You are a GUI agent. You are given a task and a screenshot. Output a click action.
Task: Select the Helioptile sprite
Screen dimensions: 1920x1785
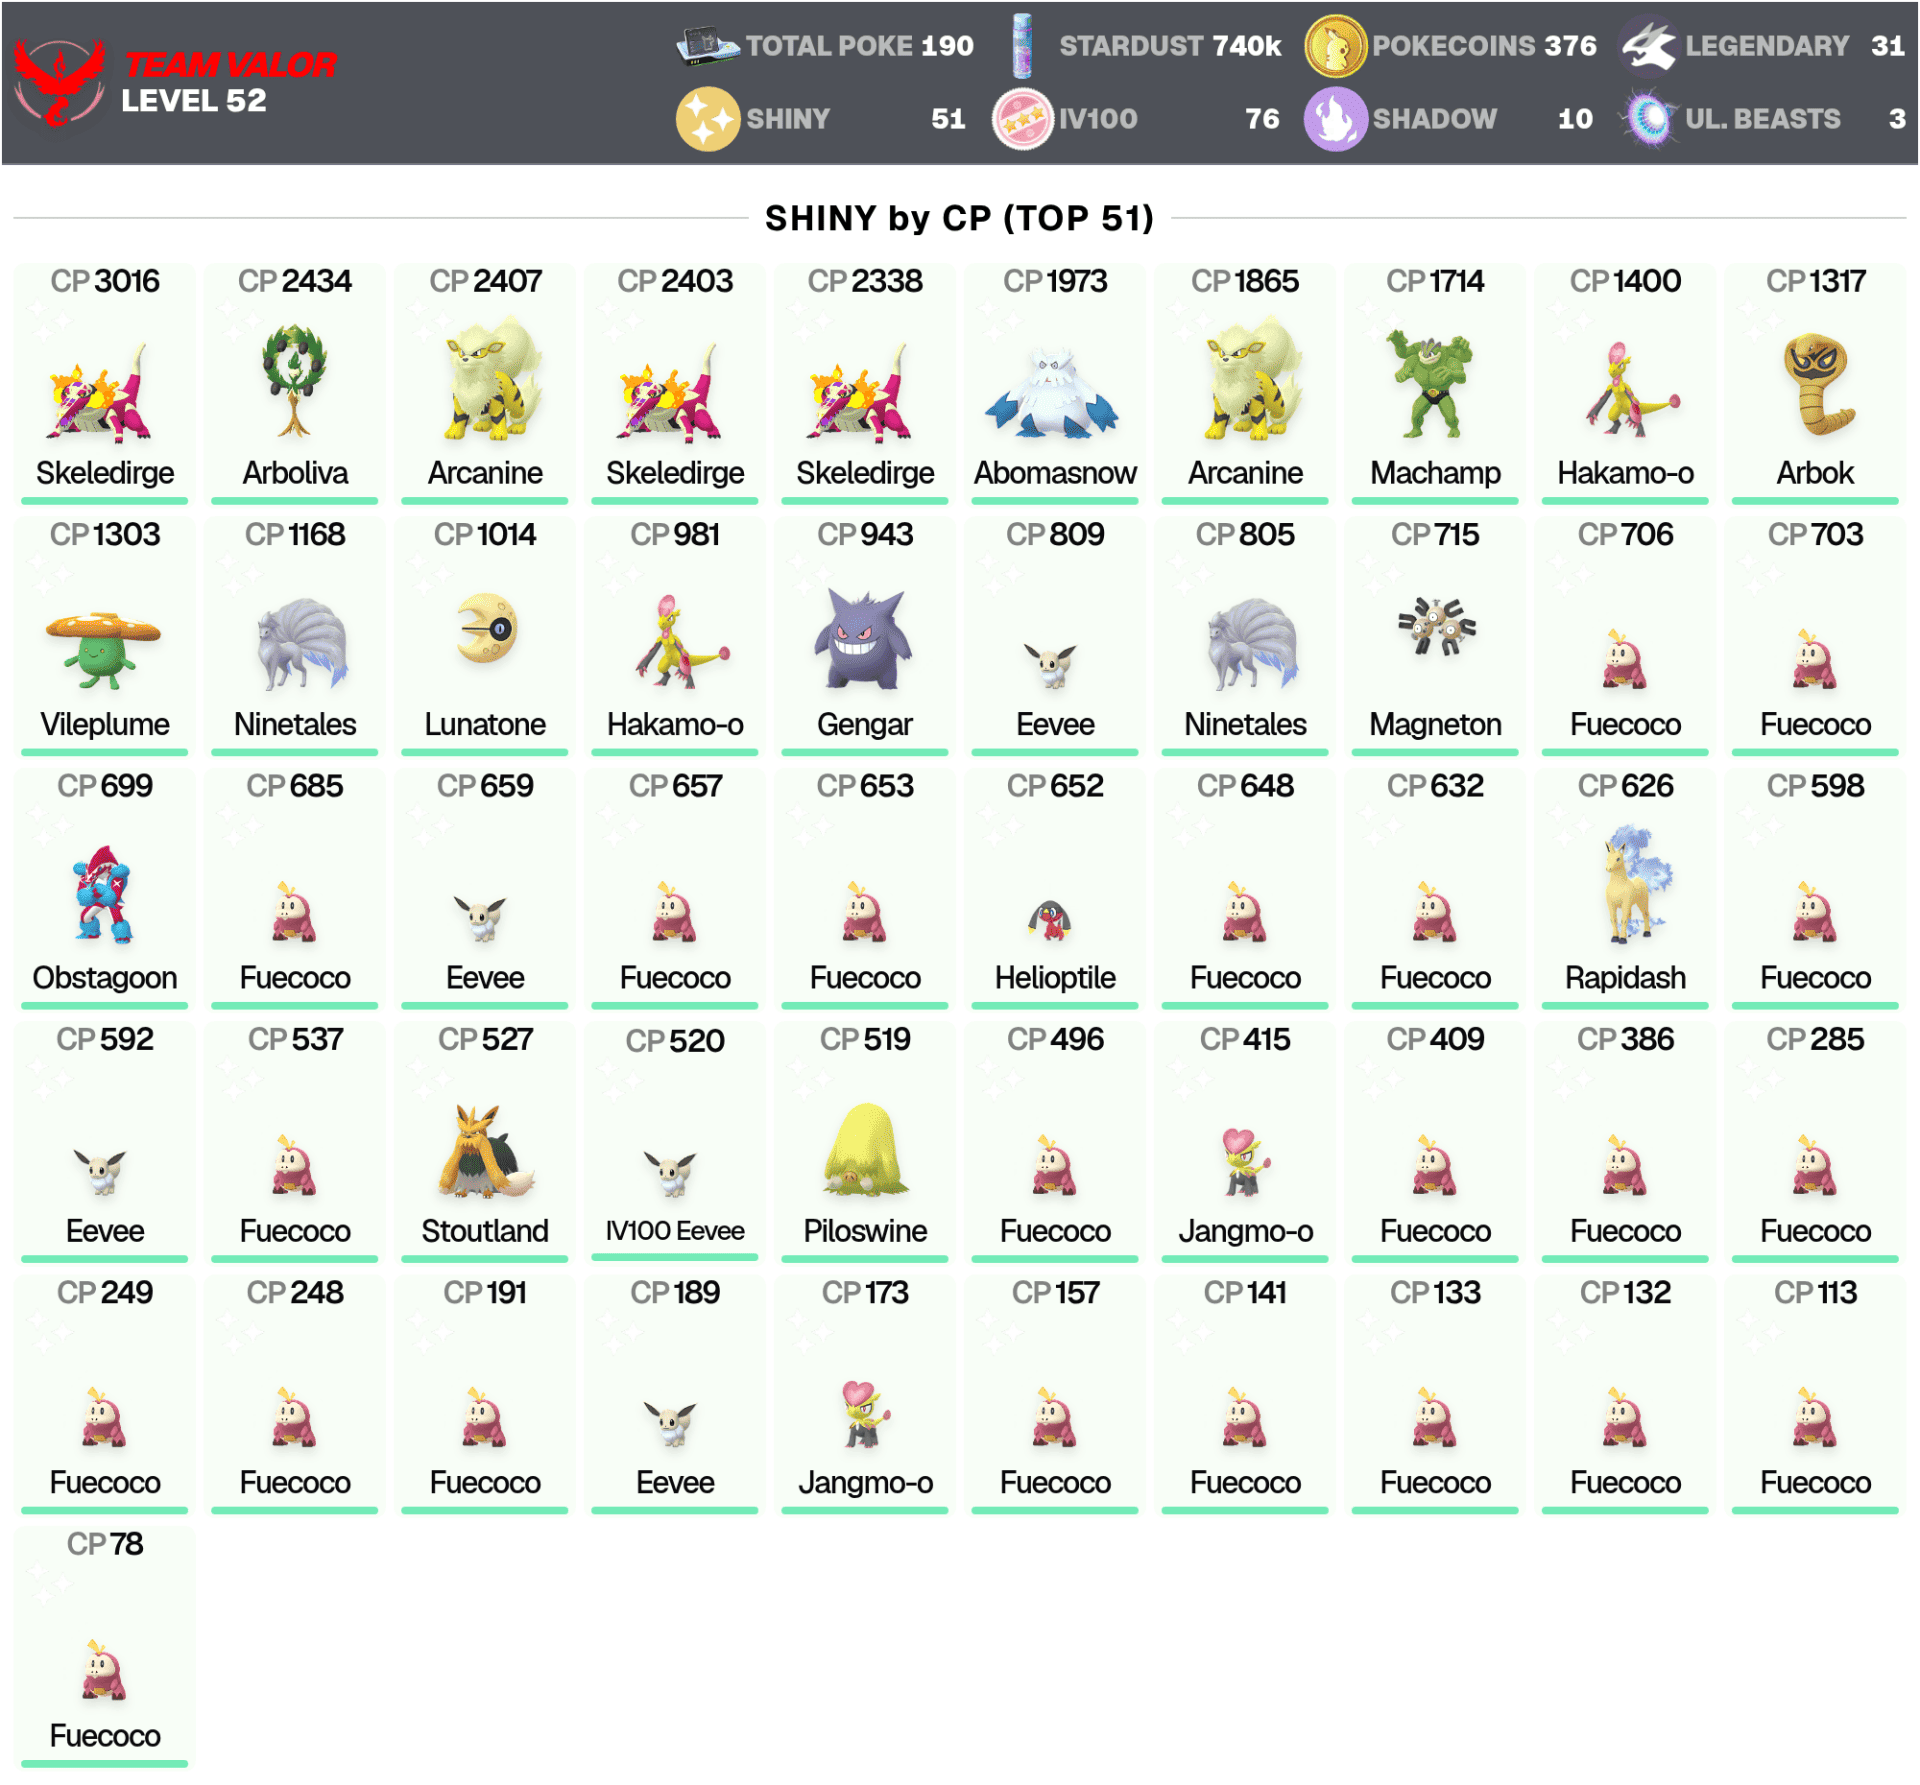pos(1050,920)
